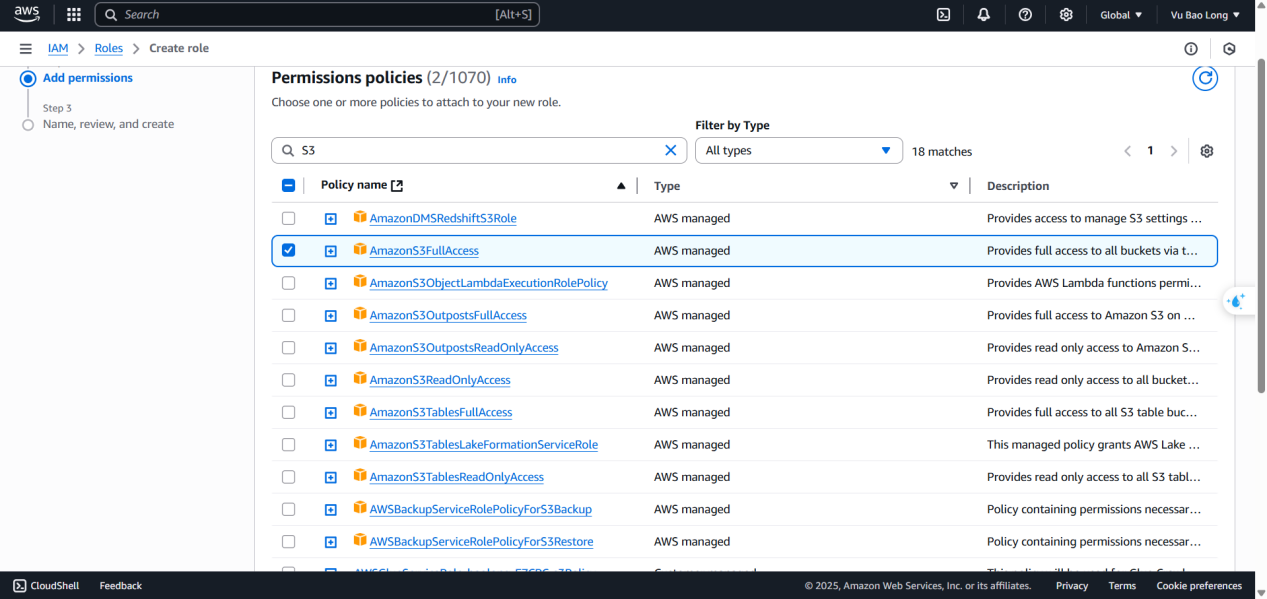Toggle the select-all policies header checkbox
The height and width of the screenshot is (599, 1267).
[x=289, y=185]
